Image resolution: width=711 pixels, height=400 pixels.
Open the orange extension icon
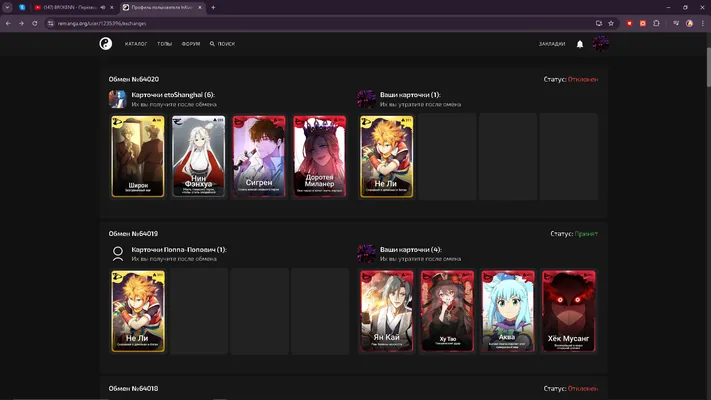point(643,23)
